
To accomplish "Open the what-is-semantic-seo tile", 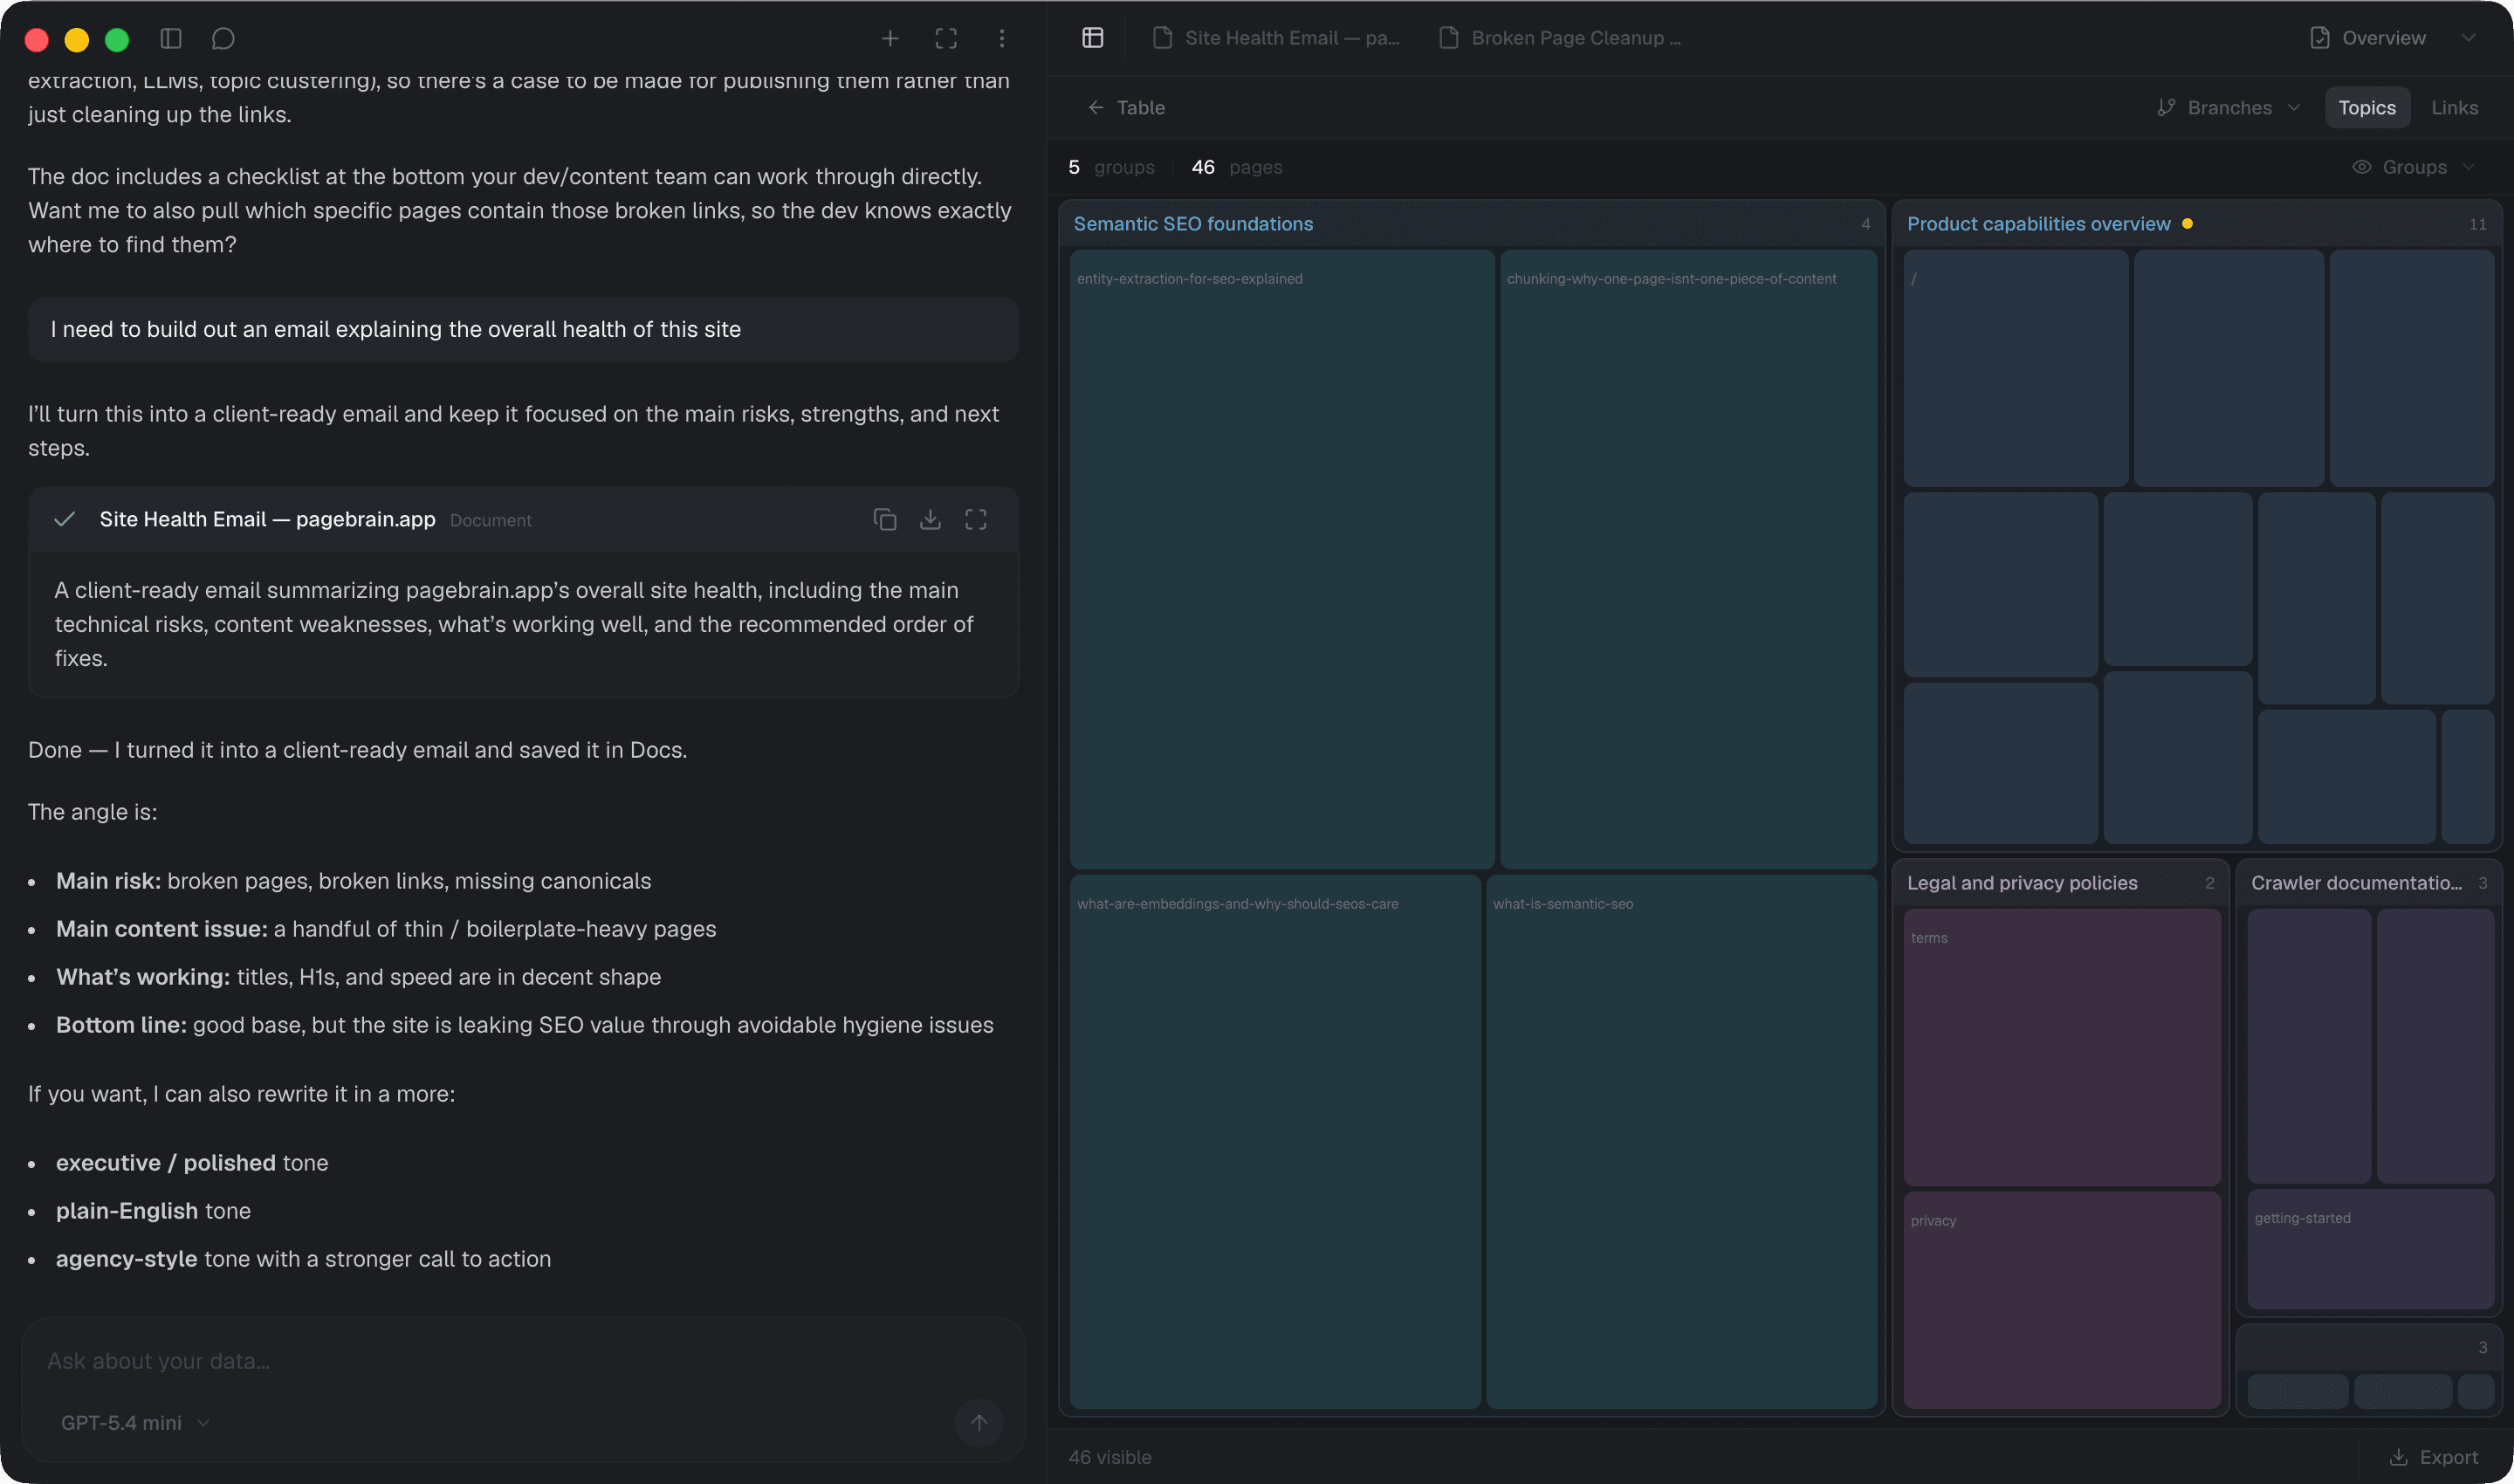I will coord(1681,1142).
